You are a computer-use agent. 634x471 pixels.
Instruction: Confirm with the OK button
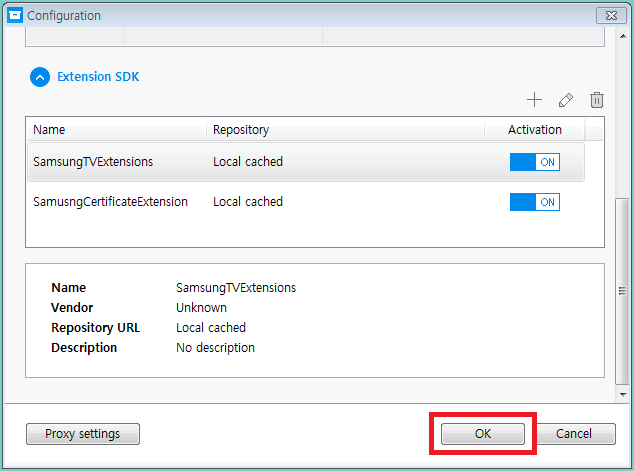(483, 434)
